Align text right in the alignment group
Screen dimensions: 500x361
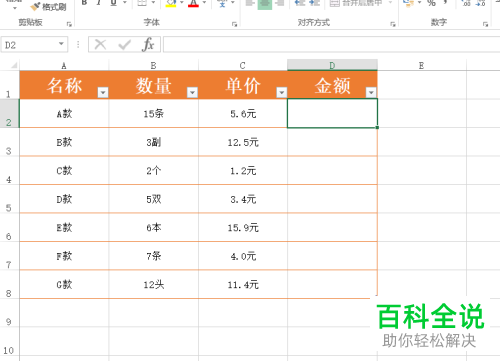click(x=280, y=3)
